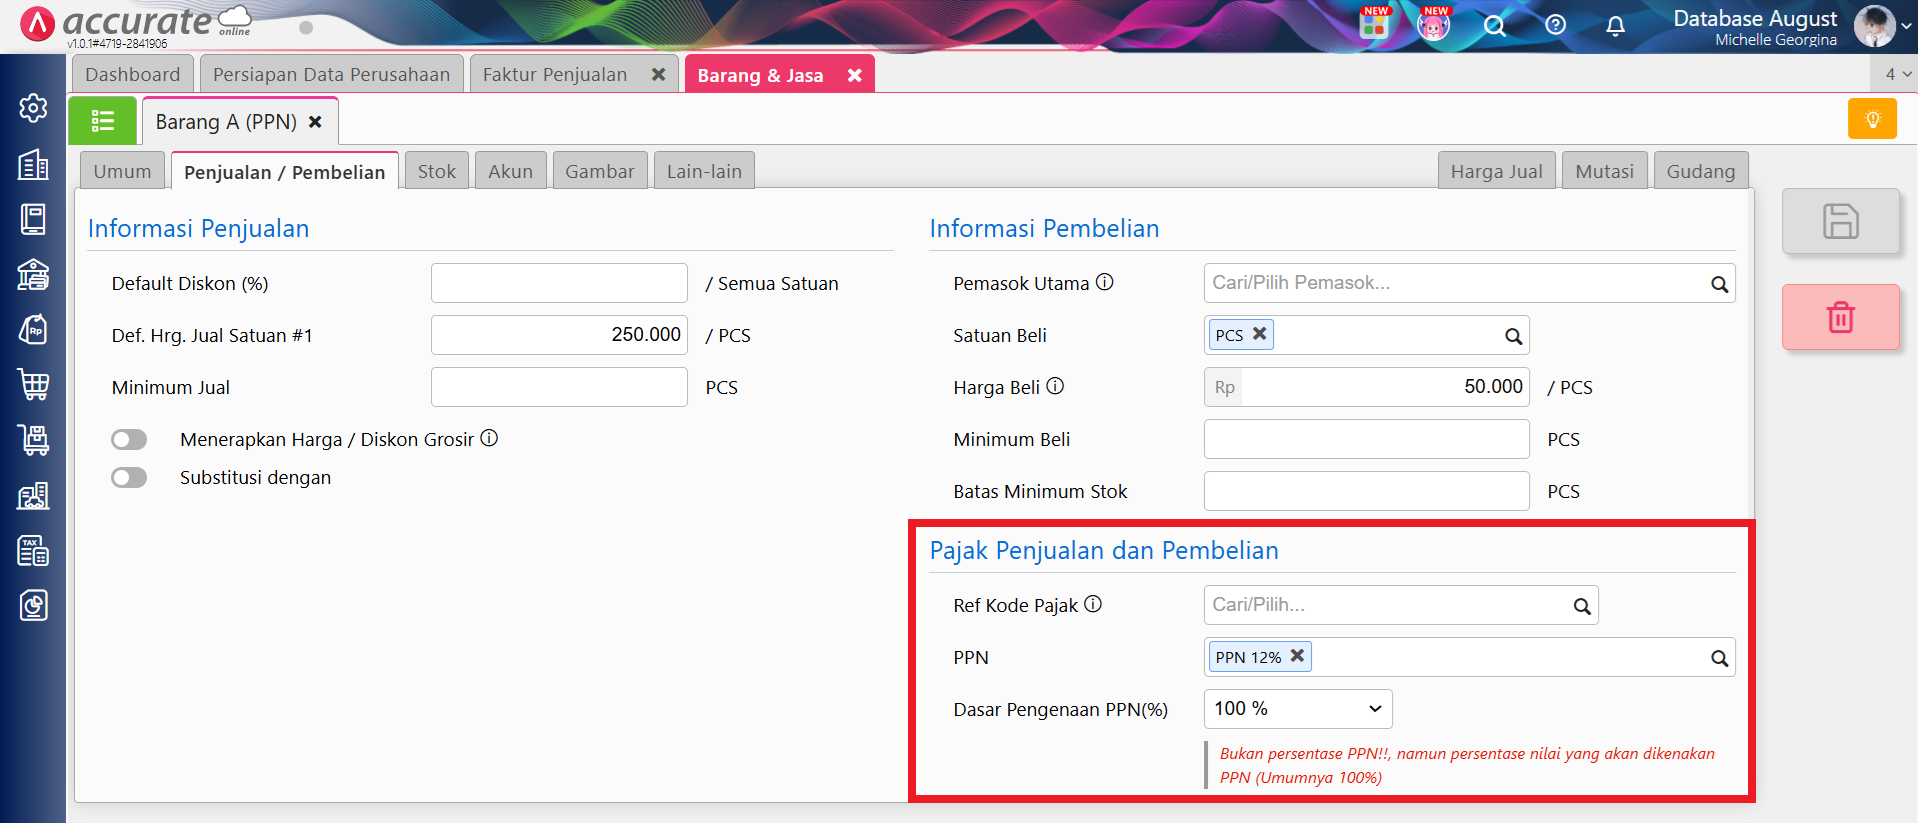Viewport: 1918px width, 823px height.
Task: Switch to the Akun tab
Action: [511, 171]
